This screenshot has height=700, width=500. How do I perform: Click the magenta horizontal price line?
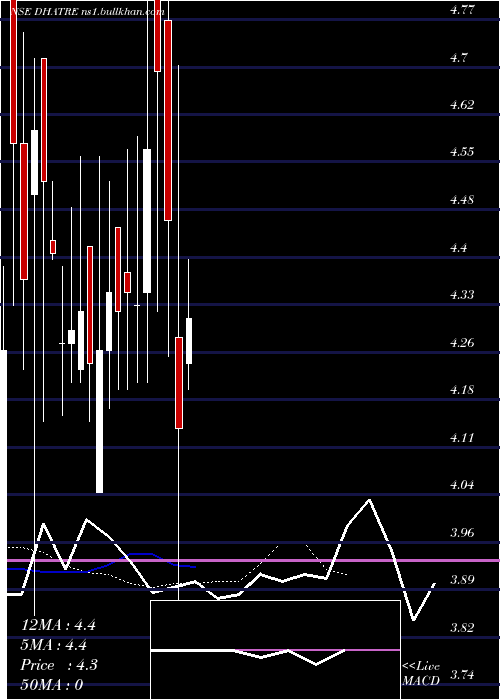[x=250, y=560]
